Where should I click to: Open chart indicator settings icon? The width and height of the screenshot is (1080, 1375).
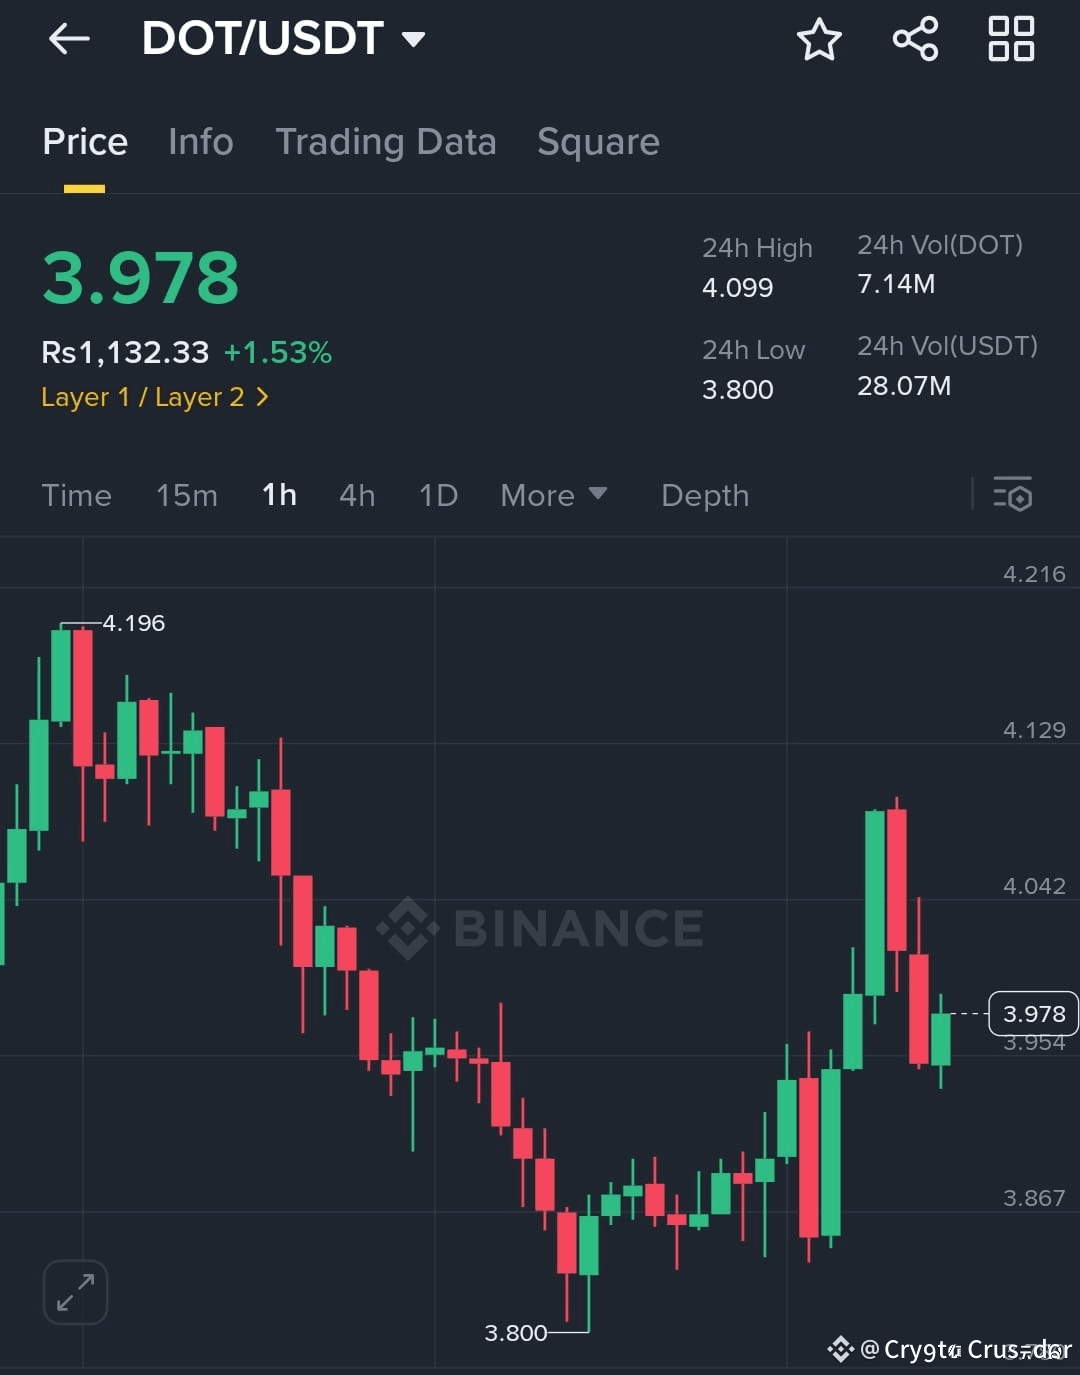[1014, 495]
